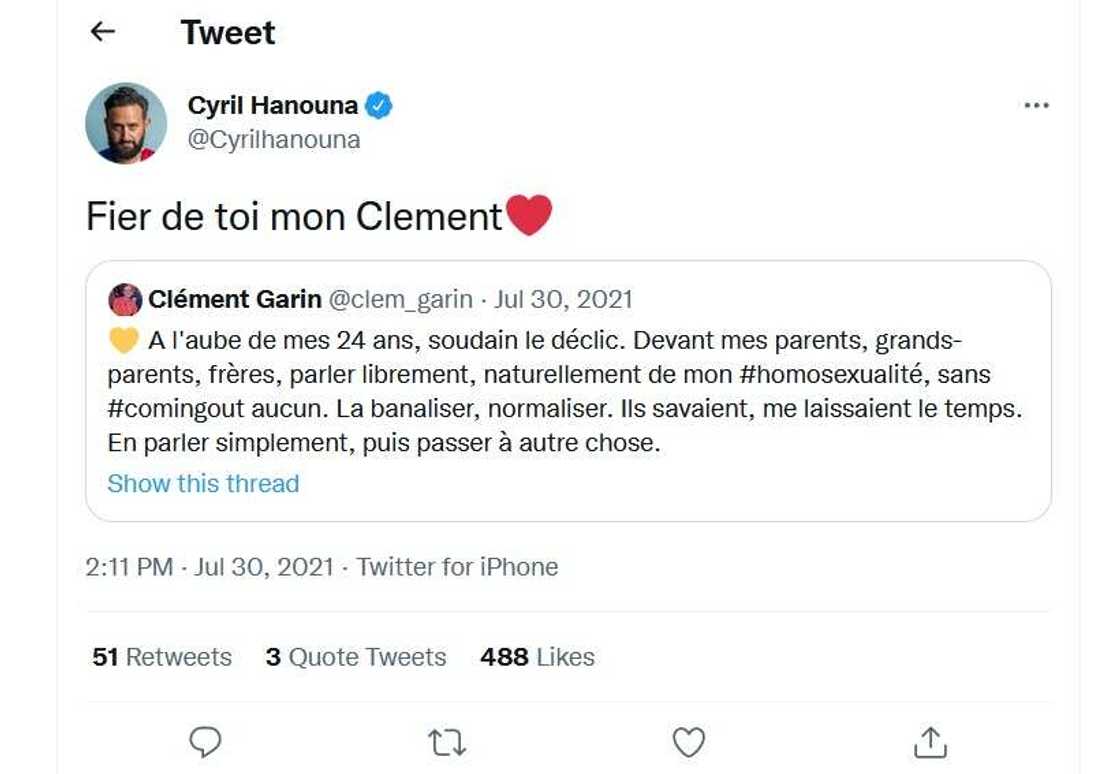Viewport: 1120px width, 774px height.
Task: View the 488 Likes list
Action: tap(537, 657)
